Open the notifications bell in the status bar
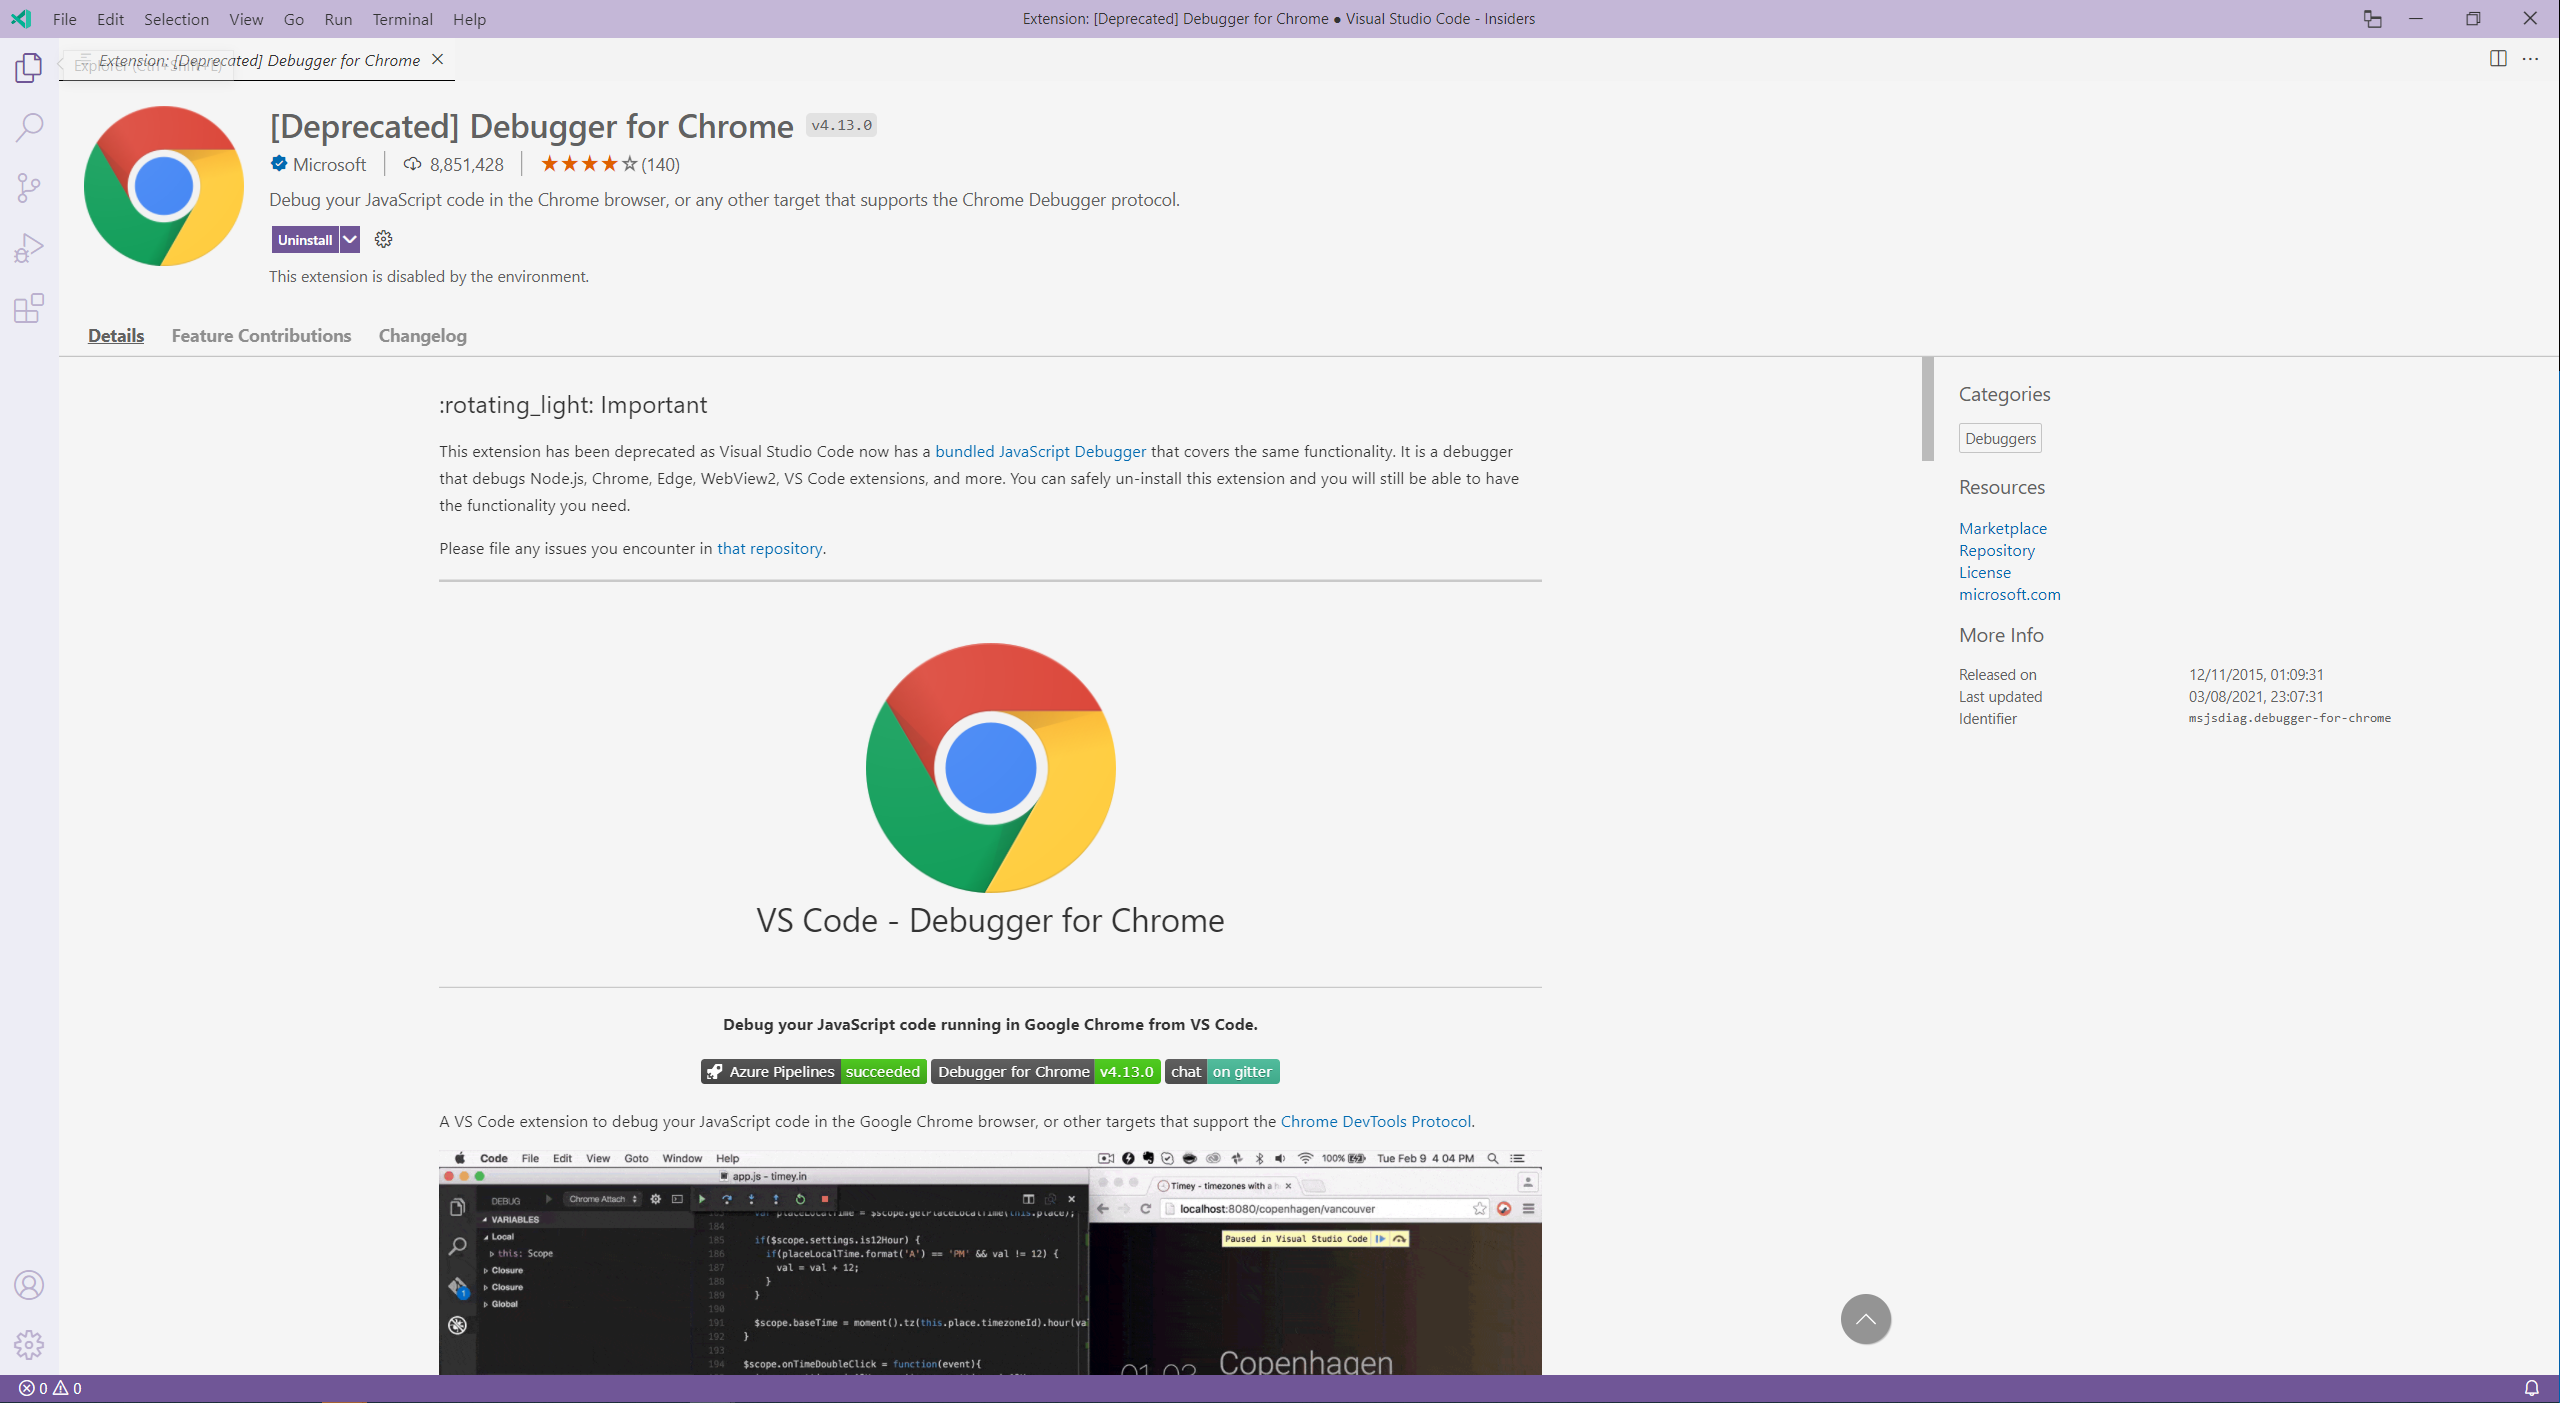The image size is (2560, 1403). [2532, 1388]
